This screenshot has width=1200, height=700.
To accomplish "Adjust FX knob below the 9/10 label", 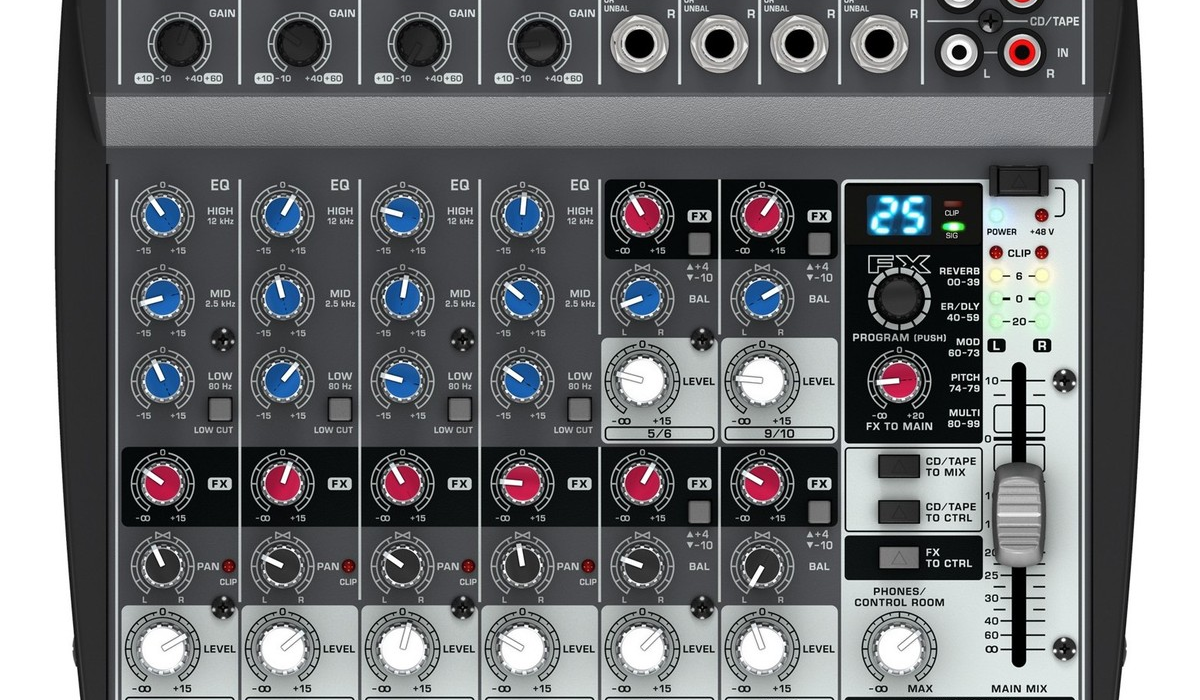I will (x=761, y=483).
